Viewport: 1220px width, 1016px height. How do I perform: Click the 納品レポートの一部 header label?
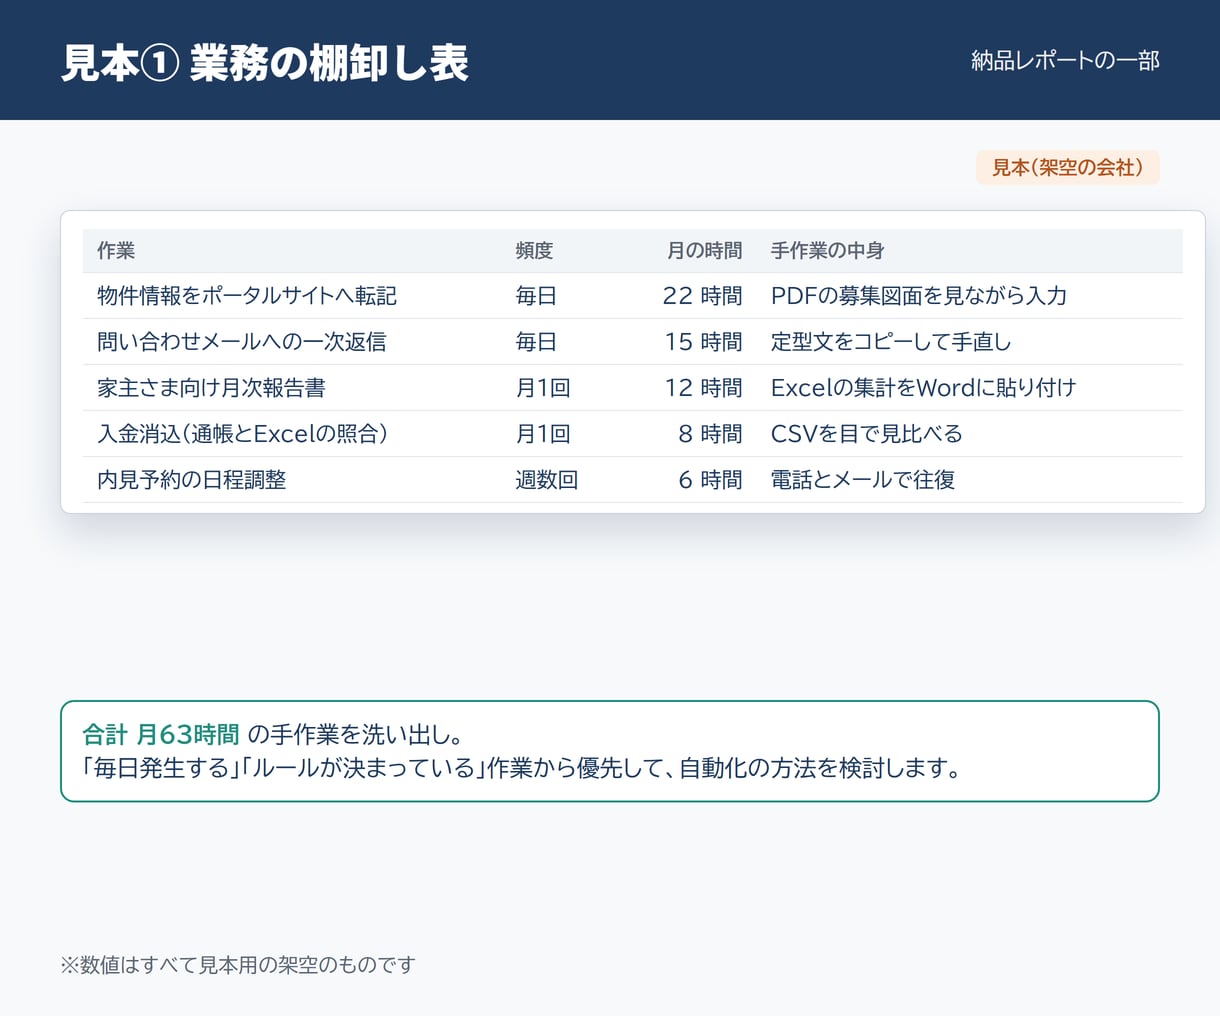(x=1065, y=61)
